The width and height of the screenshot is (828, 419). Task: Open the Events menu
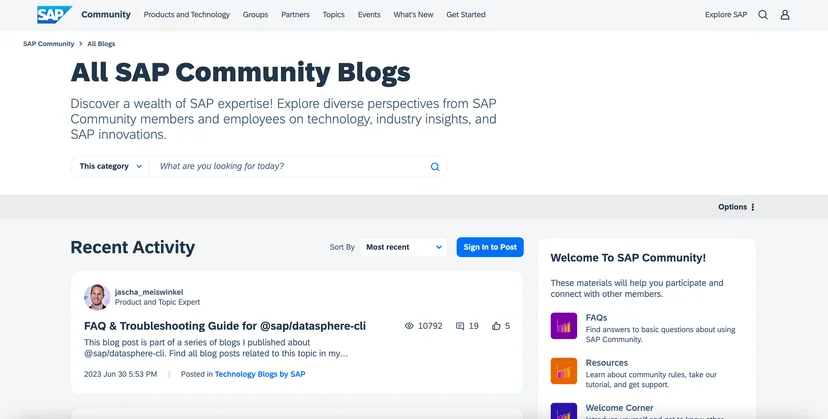(369, 15)
